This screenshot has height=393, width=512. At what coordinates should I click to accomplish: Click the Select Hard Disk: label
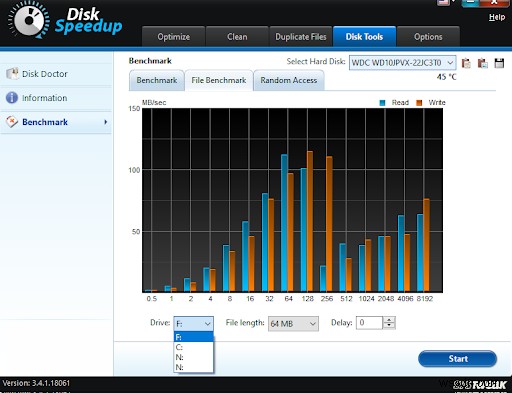(x=316, y=61)
